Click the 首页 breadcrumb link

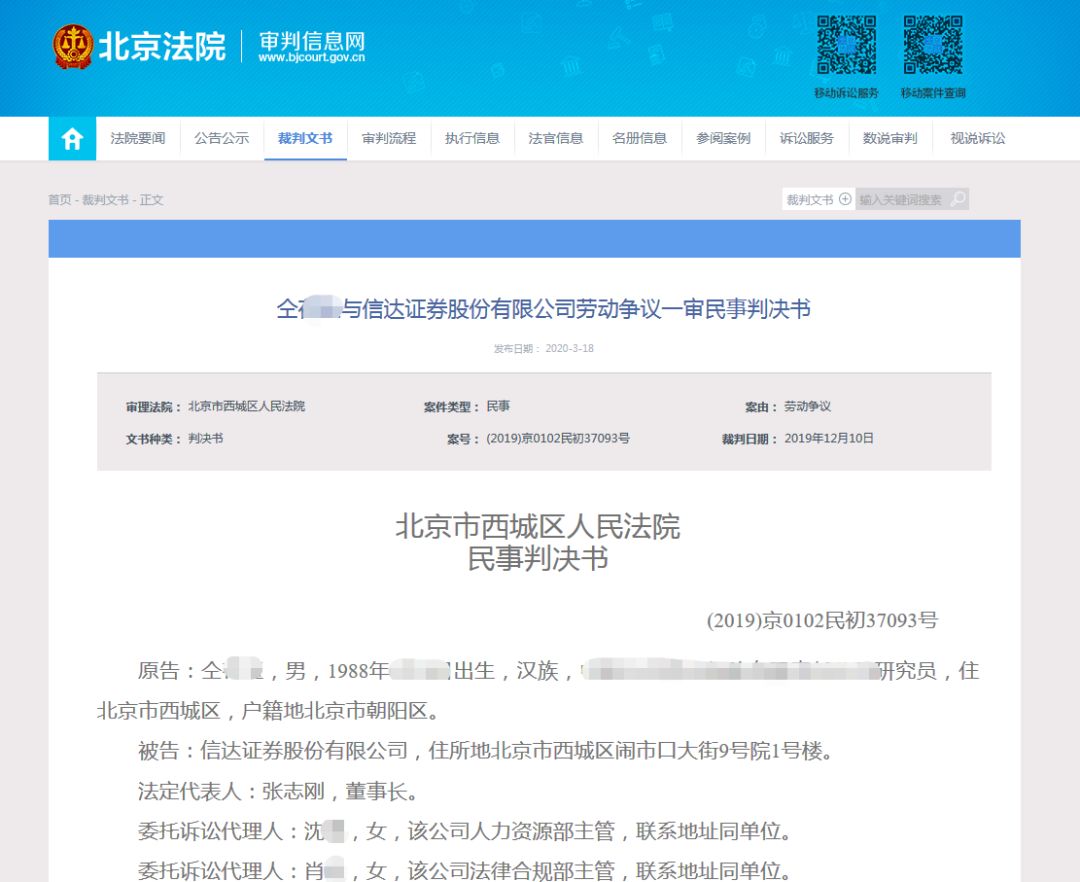60,200
